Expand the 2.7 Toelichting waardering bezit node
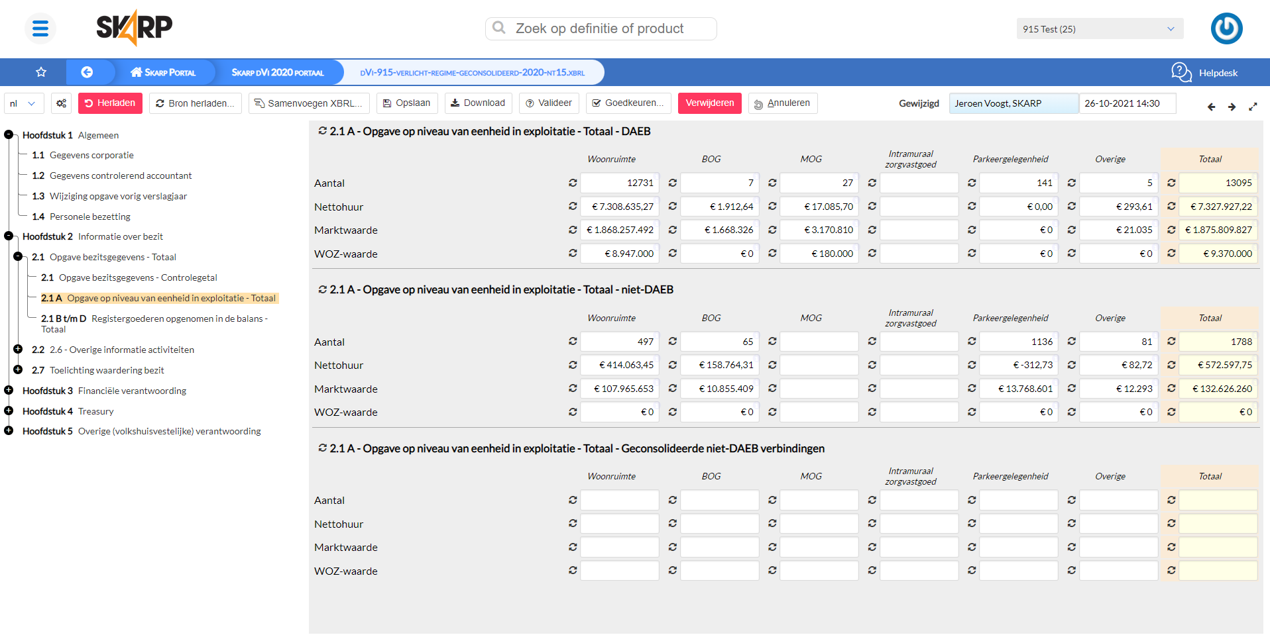Screen dimensions: 1270x637 [18, 370]
